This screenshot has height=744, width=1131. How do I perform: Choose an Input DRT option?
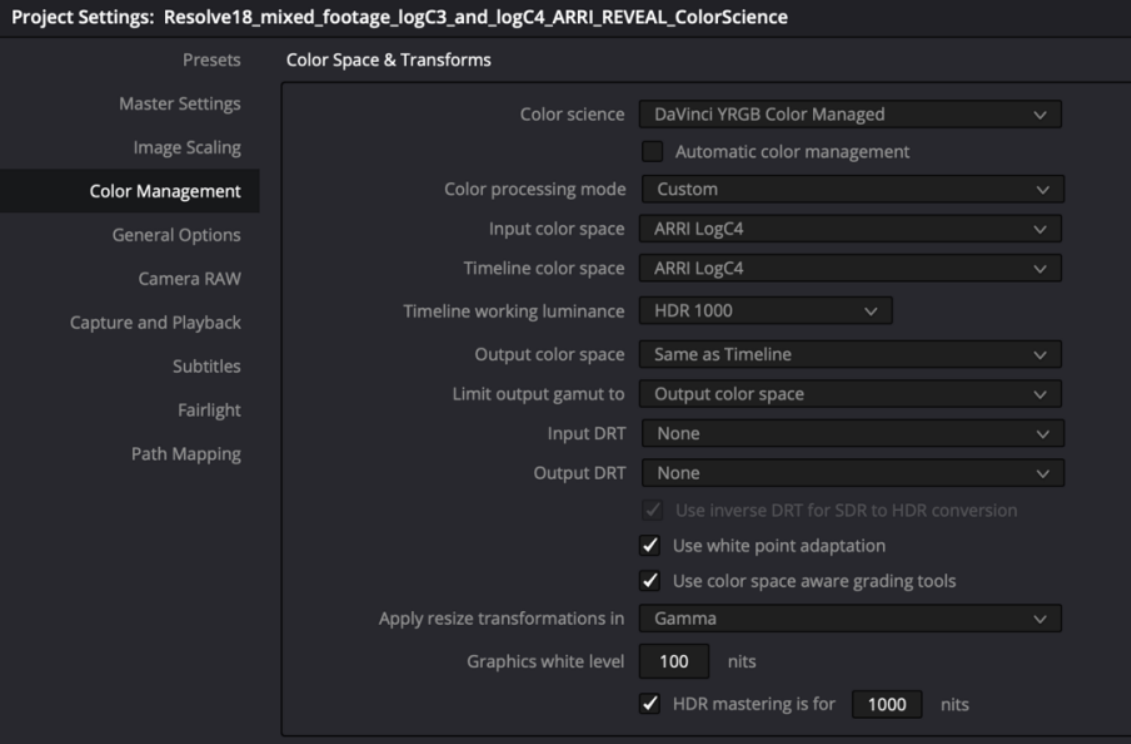pos(853,434)
